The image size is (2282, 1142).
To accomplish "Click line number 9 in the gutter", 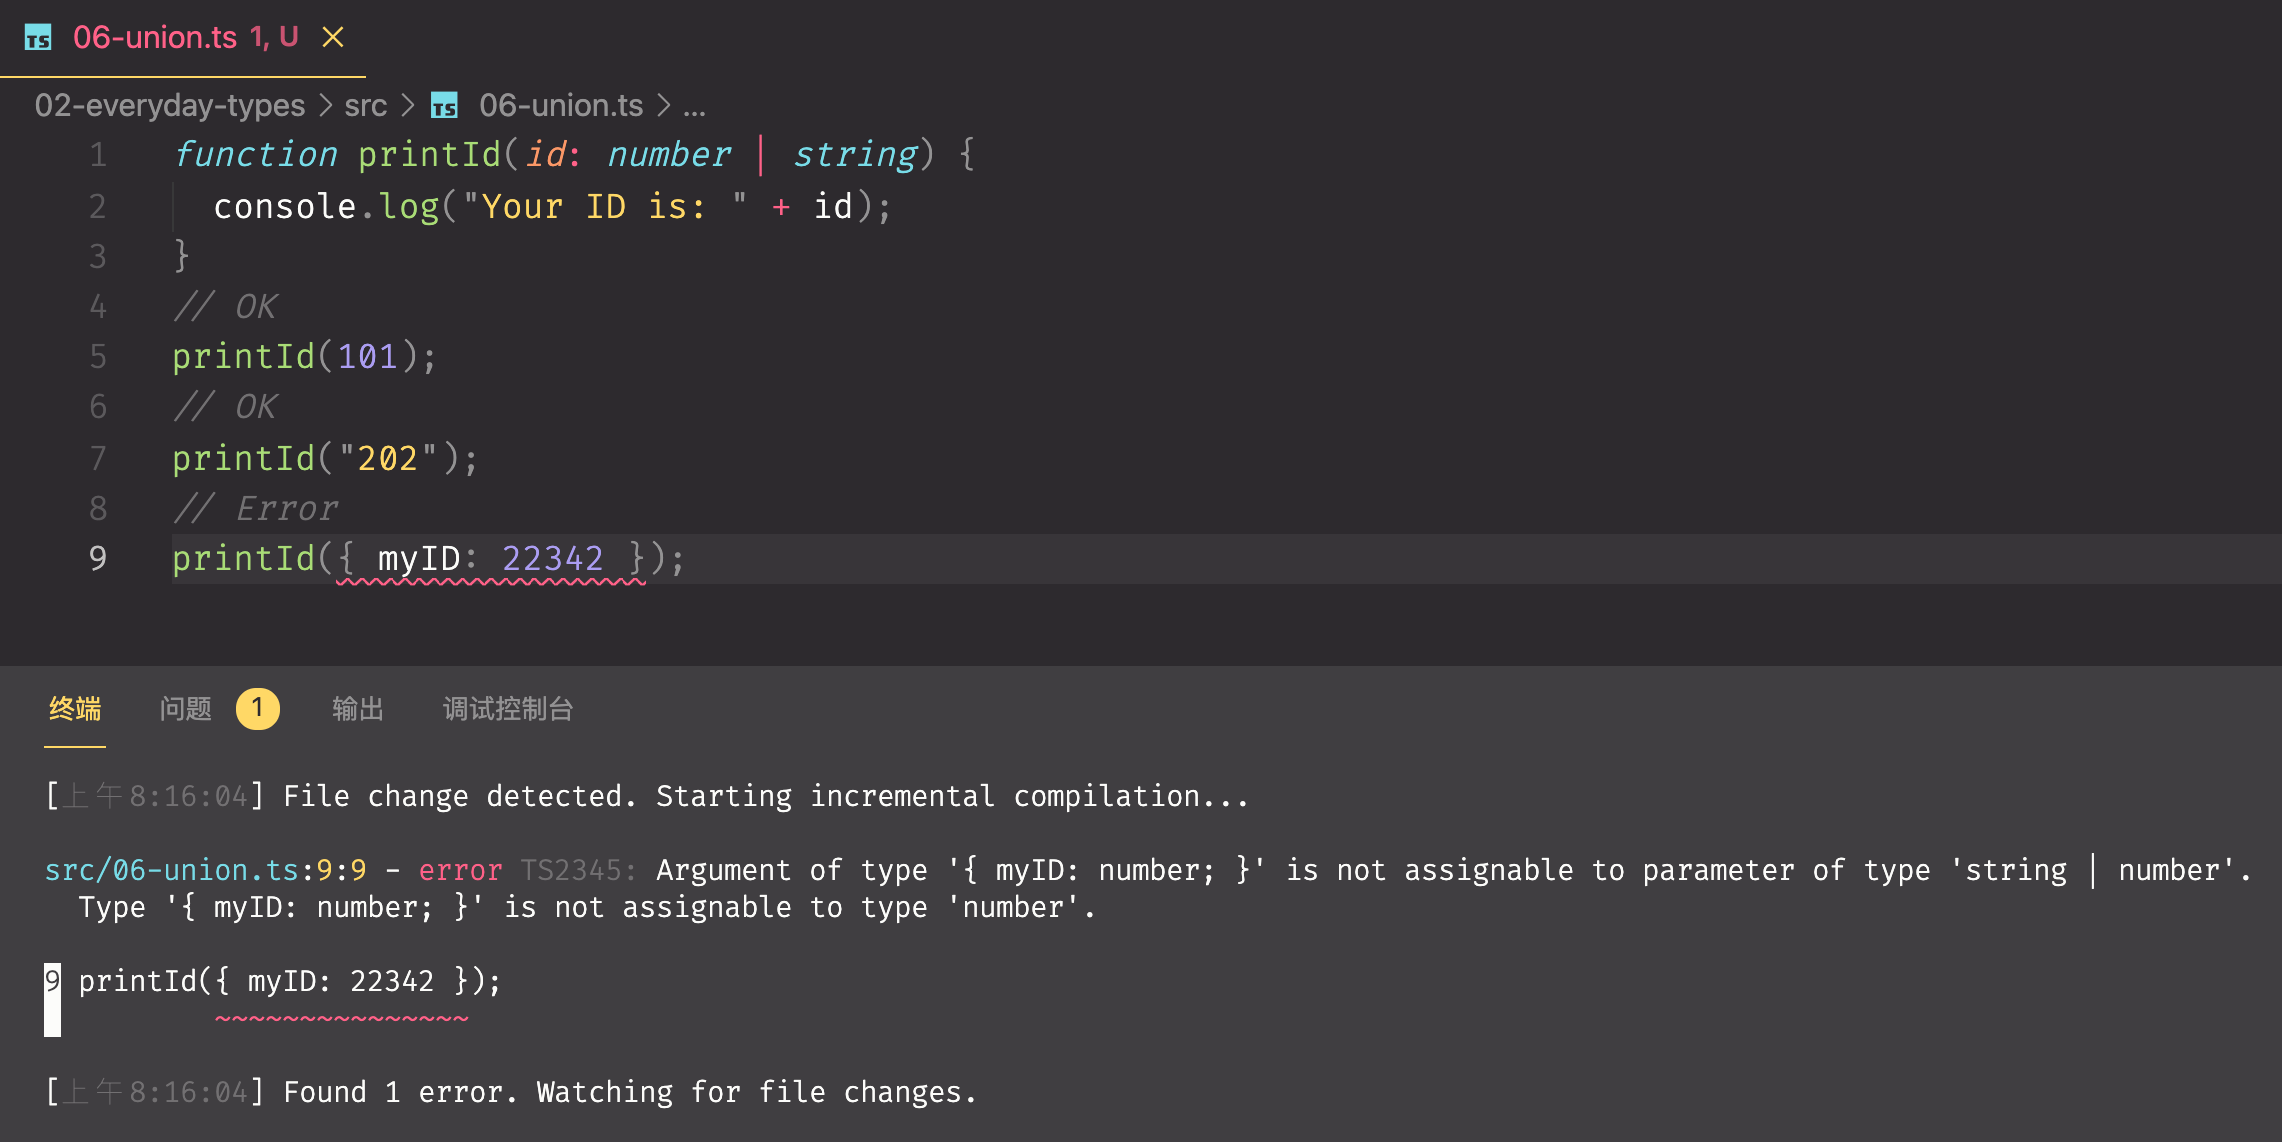I will click(x=98, y=558).
